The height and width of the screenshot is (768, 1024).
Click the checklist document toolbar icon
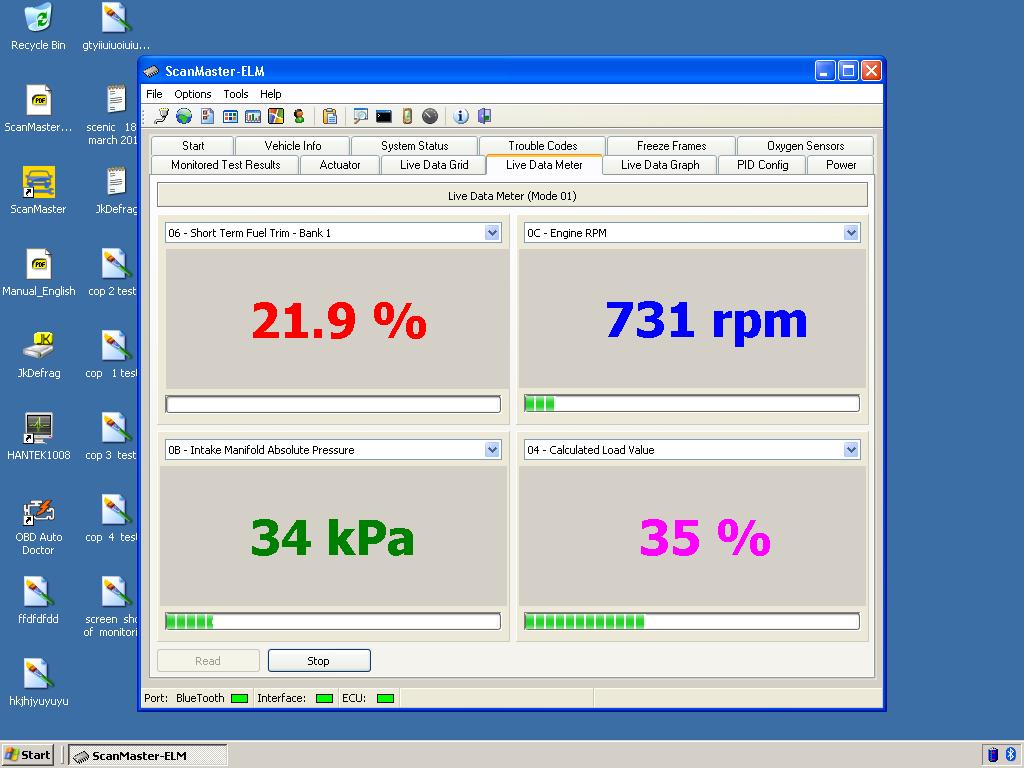[x=208, y=116]
